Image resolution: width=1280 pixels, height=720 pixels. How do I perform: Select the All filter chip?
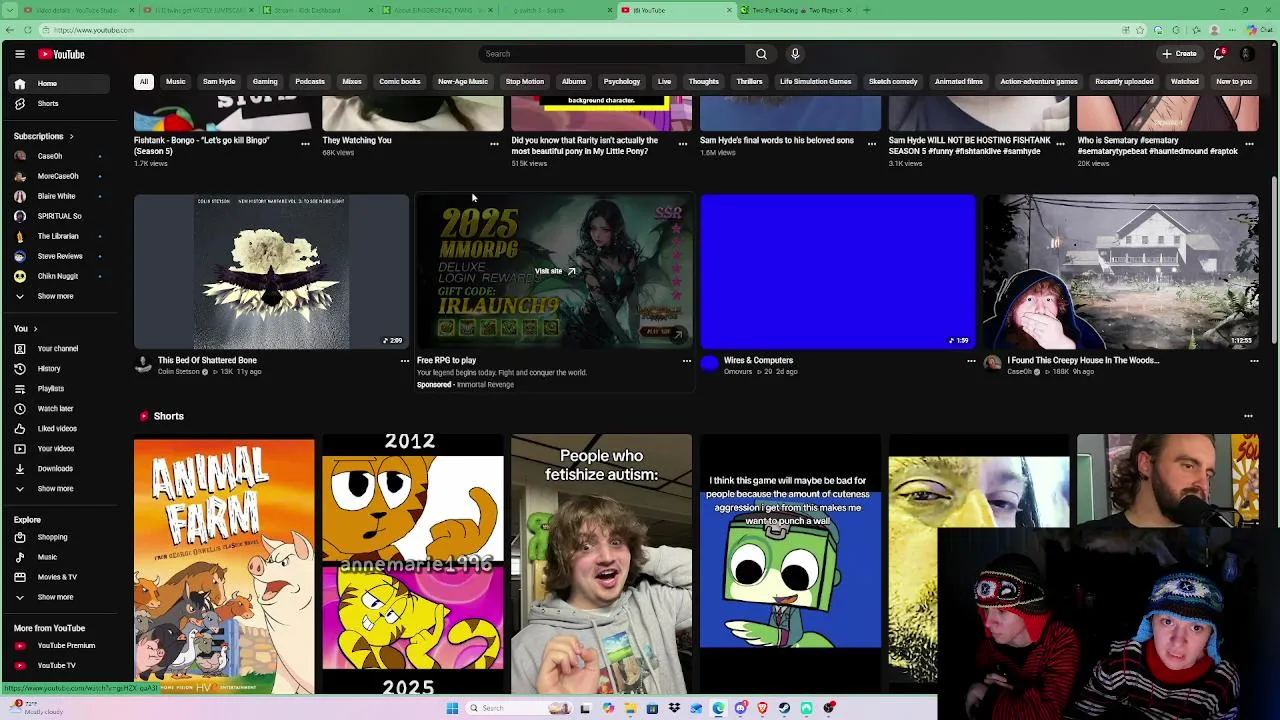[144, 82]
